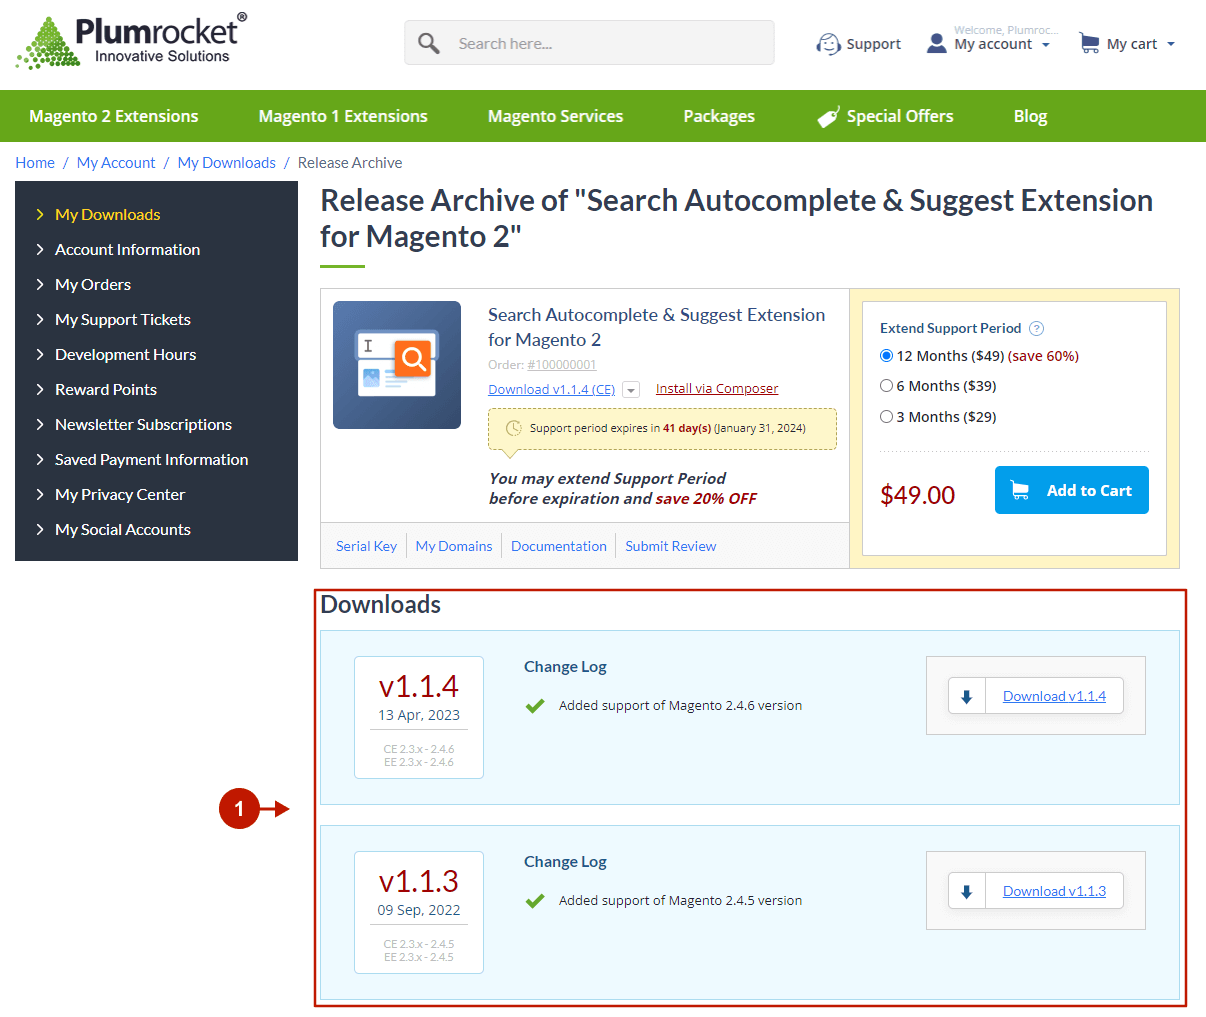
Task: Click the Search here input field
Action: pyautogui.click(x=606, y=44)
